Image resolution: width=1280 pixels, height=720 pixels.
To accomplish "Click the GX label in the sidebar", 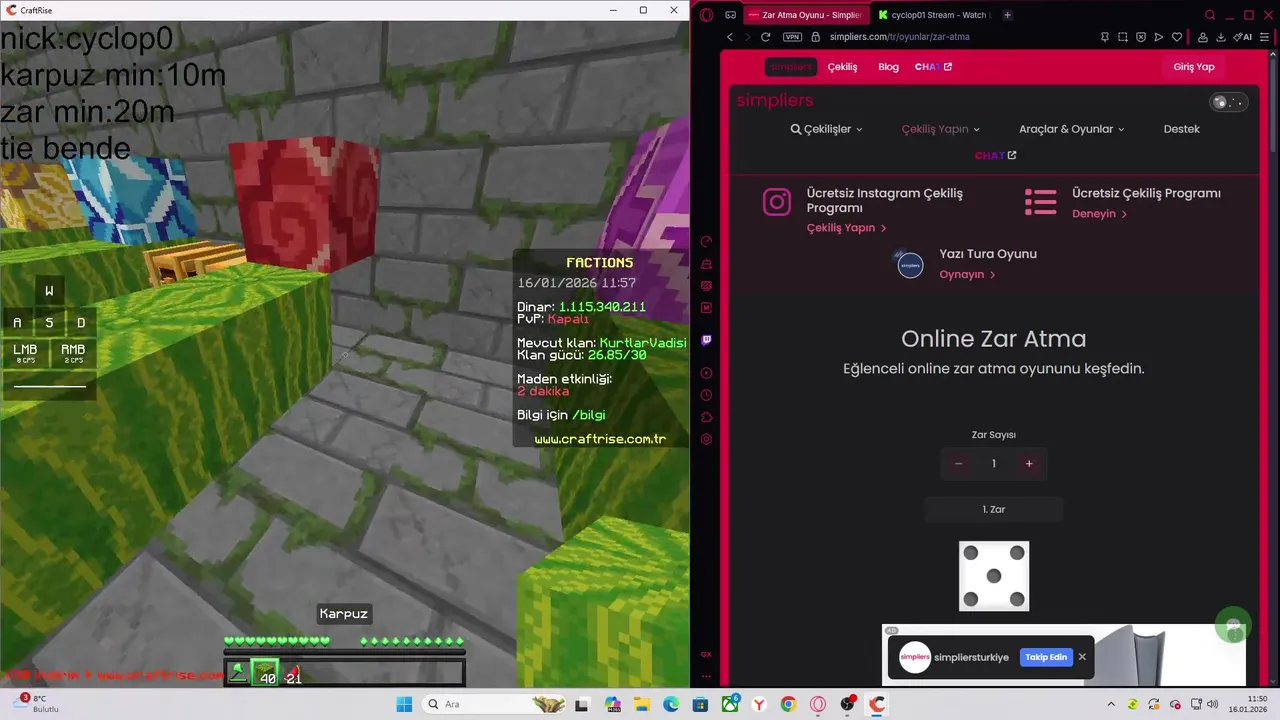I will (x=706, y=654).
